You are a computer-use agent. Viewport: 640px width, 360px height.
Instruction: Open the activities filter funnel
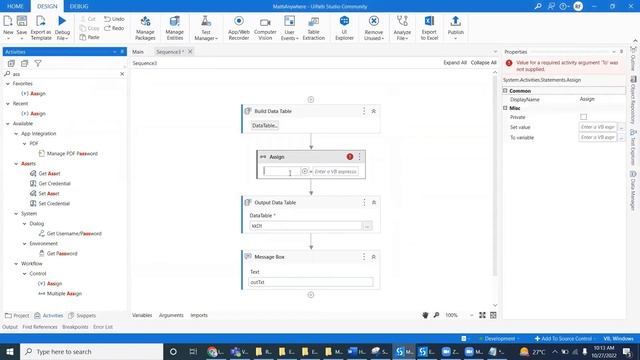point(38,63)
